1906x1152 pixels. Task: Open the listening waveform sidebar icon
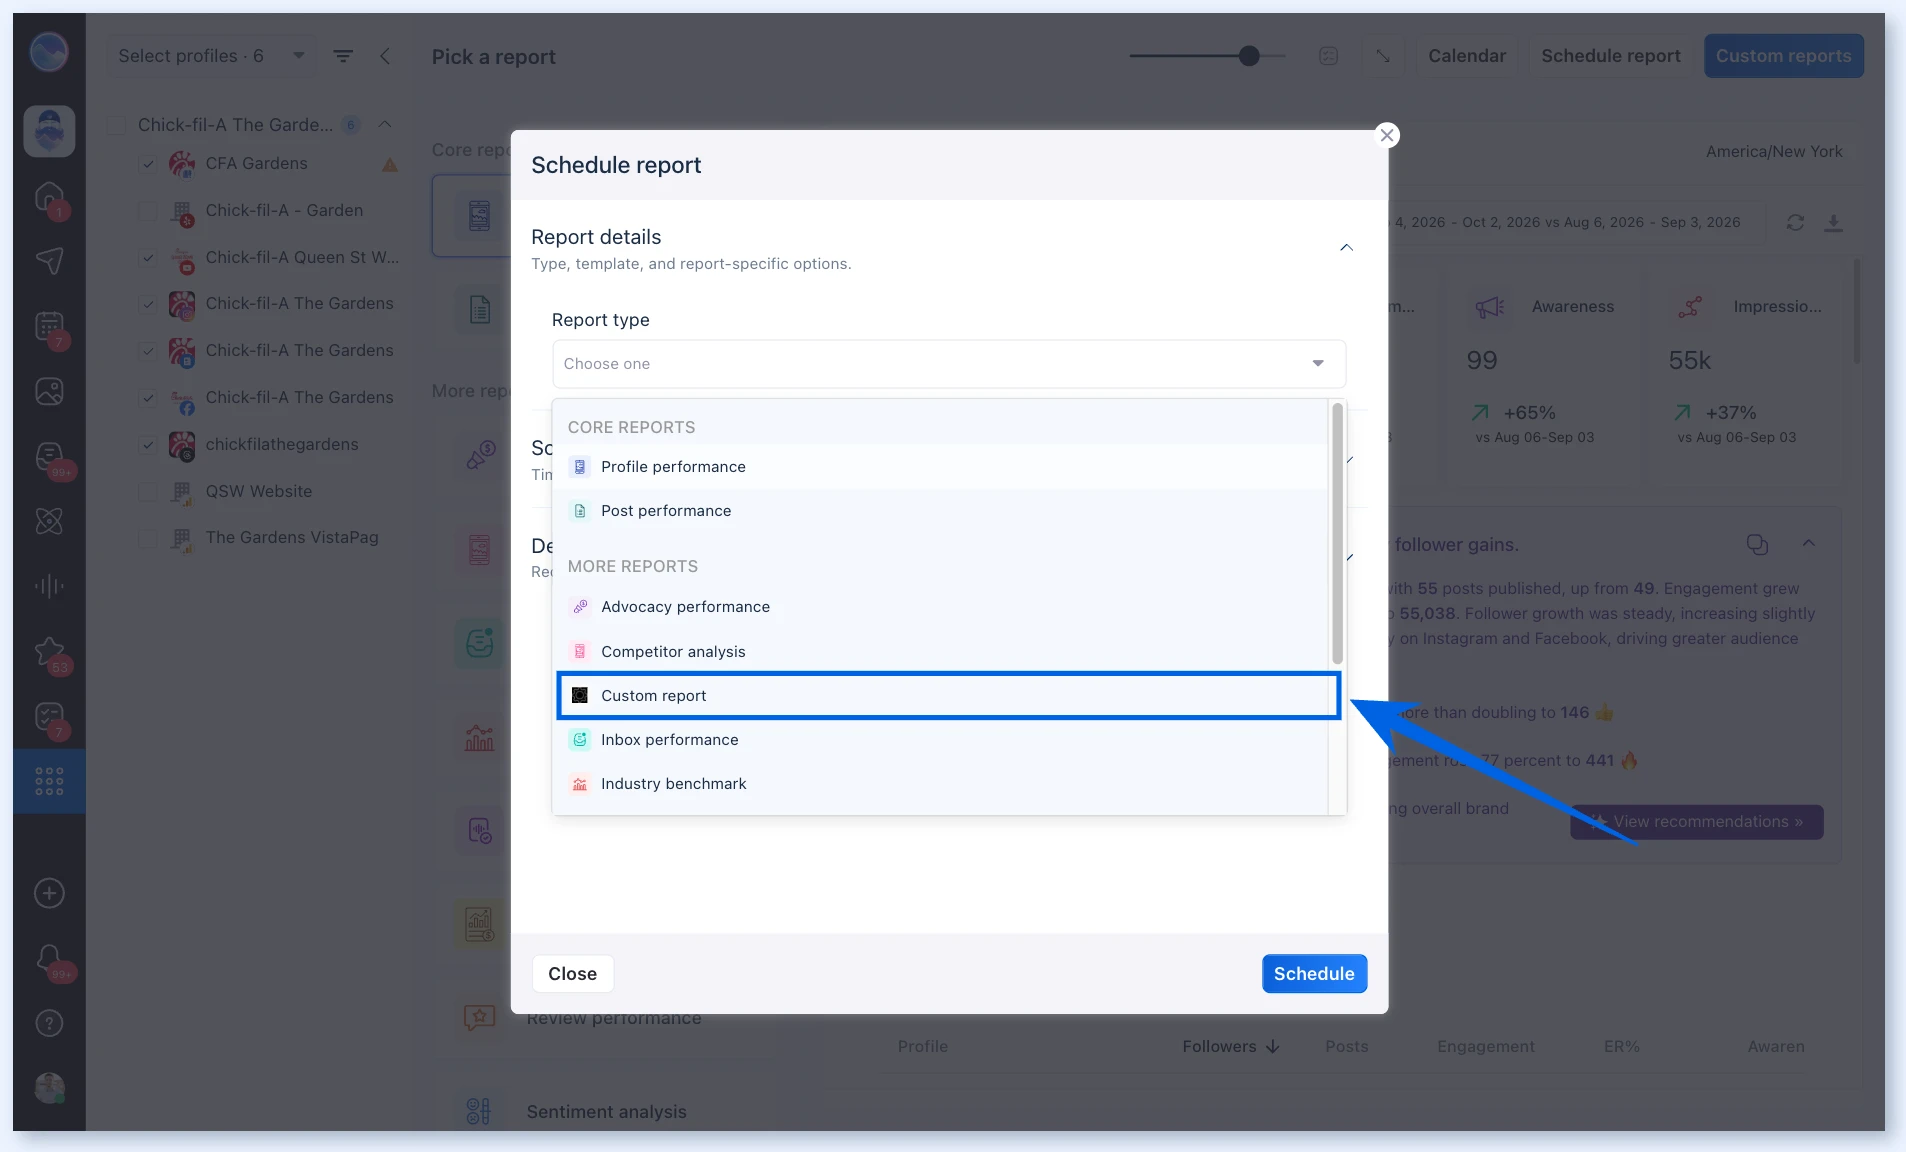point(49,586)
